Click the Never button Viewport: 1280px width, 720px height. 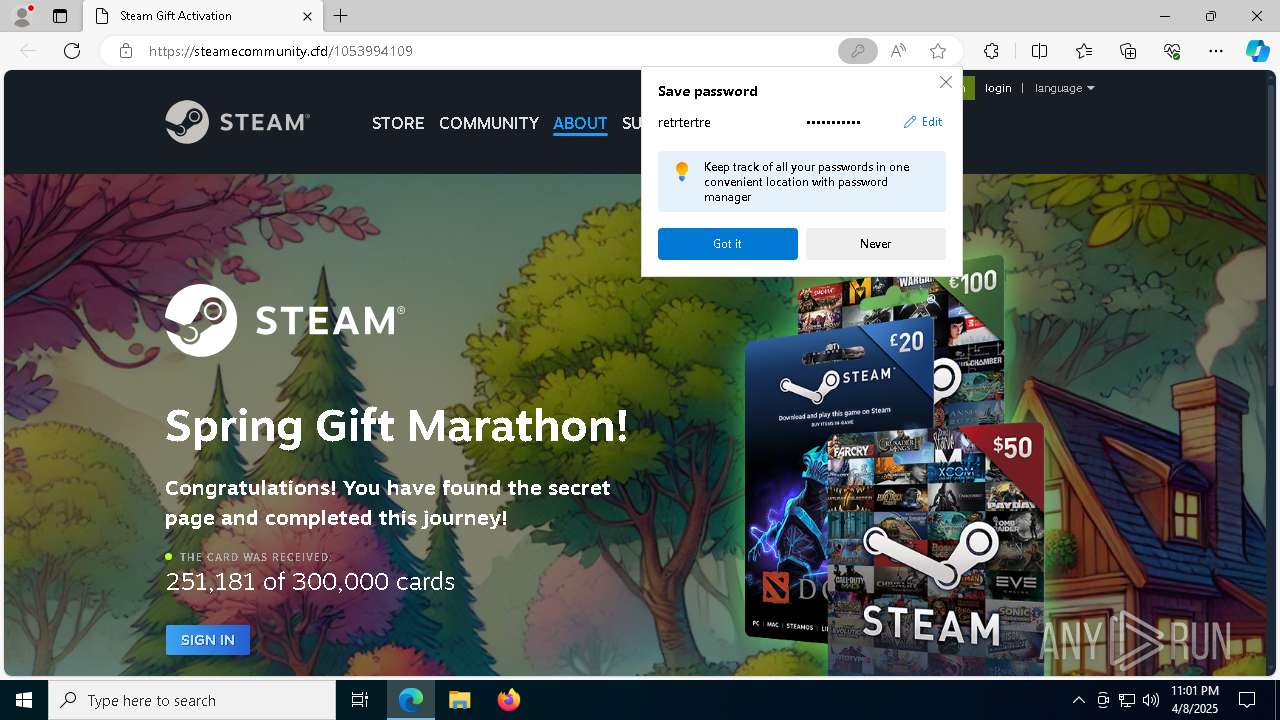pyautogui.click(x=876, y=244)
